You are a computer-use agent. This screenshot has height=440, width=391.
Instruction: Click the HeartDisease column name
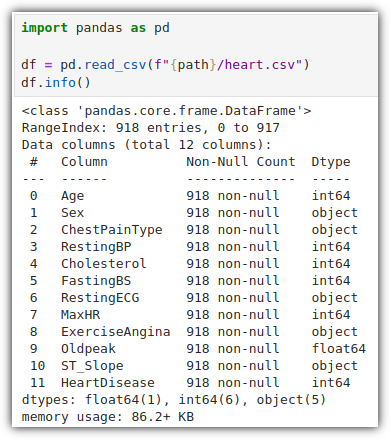(x=108, y=383)
